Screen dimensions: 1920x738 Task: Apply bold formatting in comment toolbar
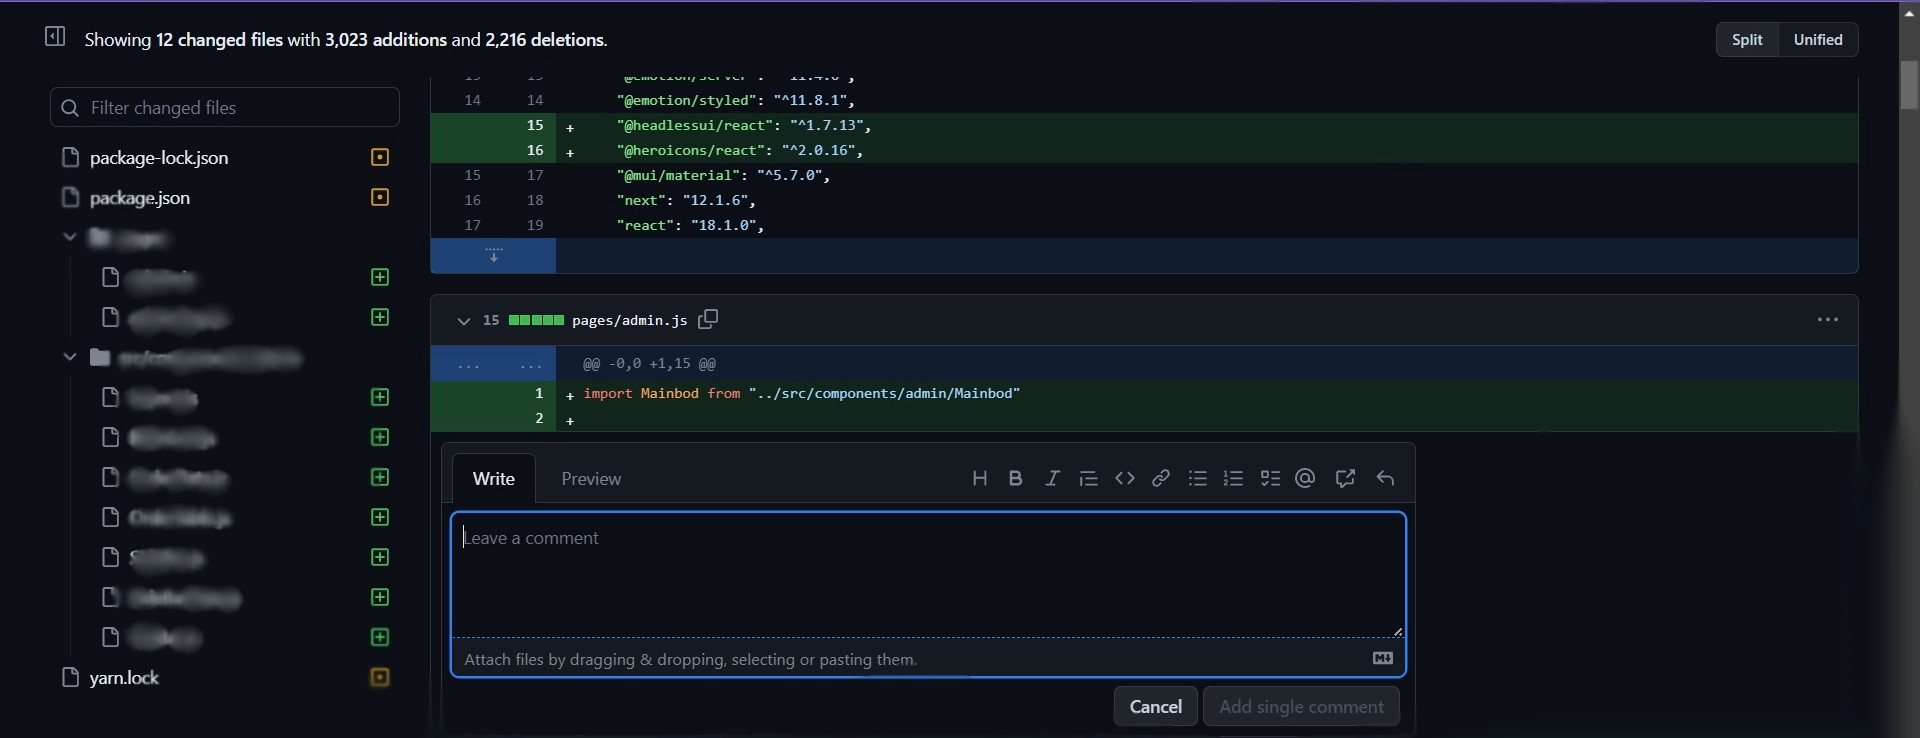coord(1016,479)
